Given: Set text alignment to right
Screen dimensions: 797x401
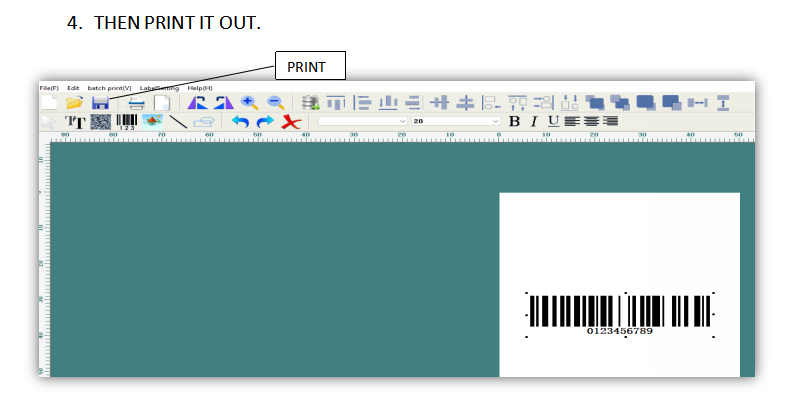Looking at the screenshot, I should tap(610, 121).
